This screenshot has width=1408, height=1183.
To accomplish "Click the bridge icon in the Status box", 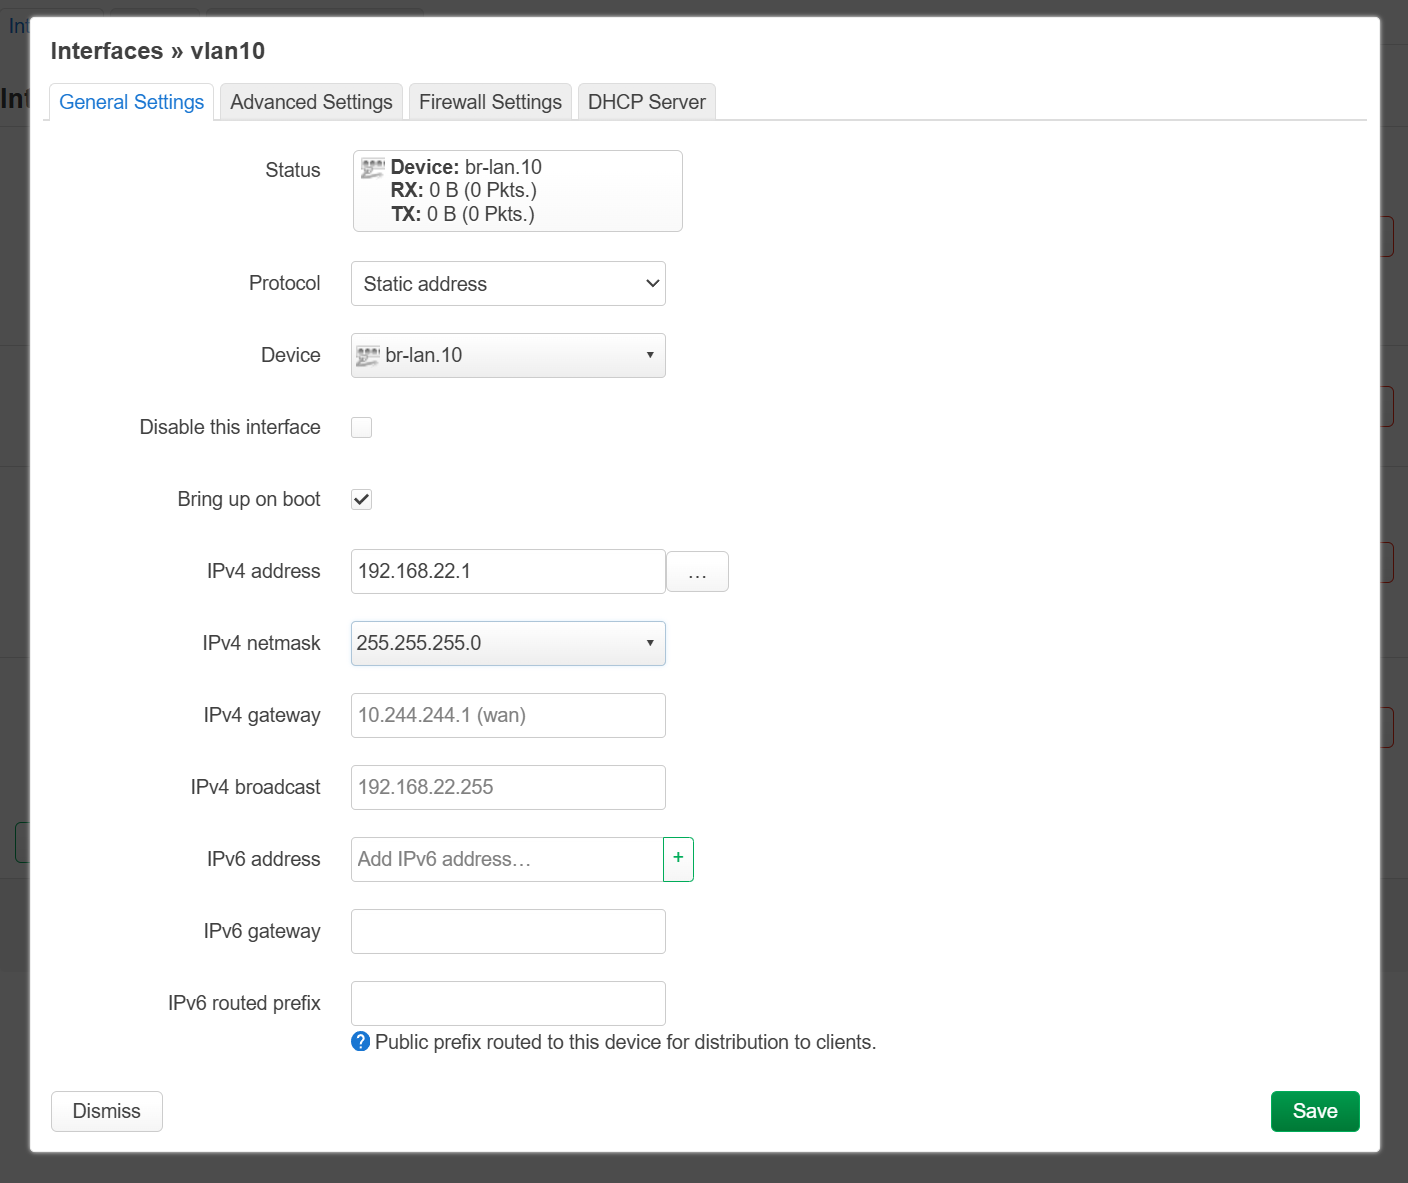I will (373, 168).
